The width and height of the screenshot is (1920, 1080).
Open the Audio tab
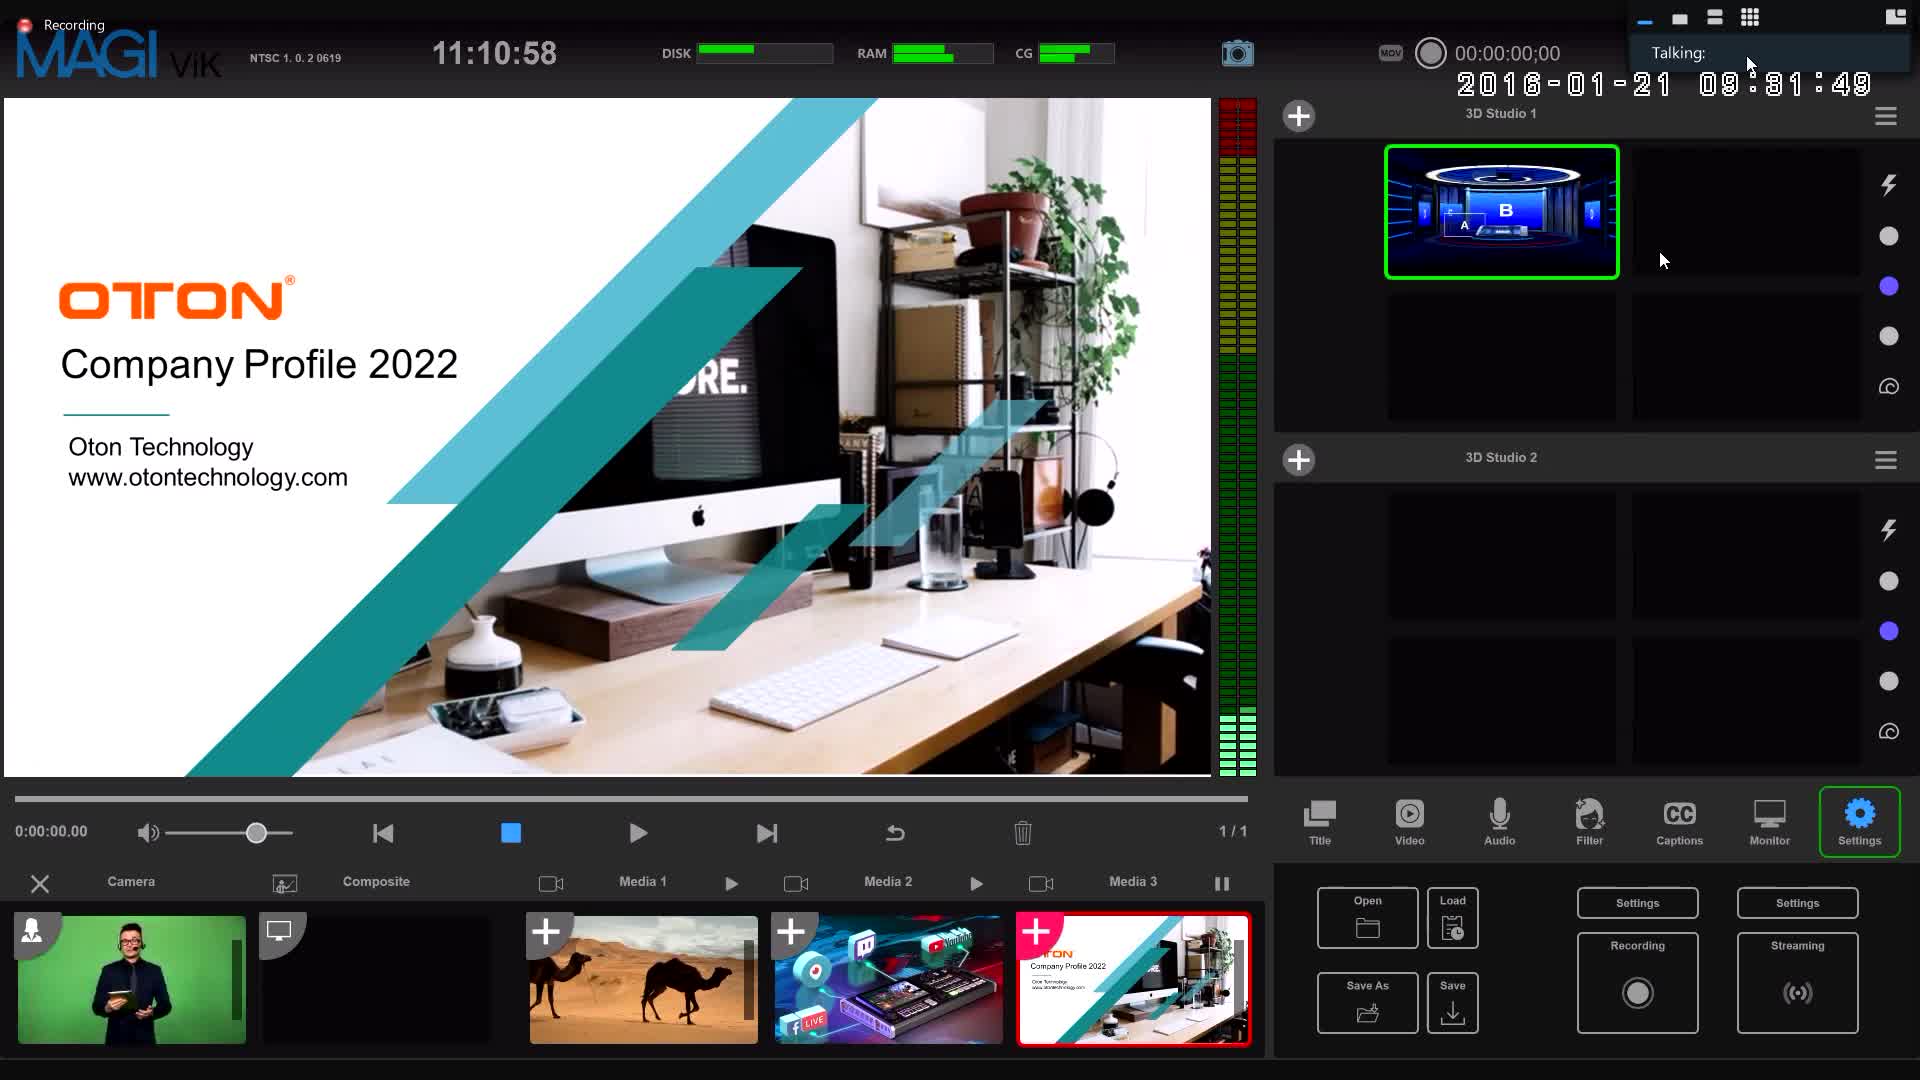1499,822
